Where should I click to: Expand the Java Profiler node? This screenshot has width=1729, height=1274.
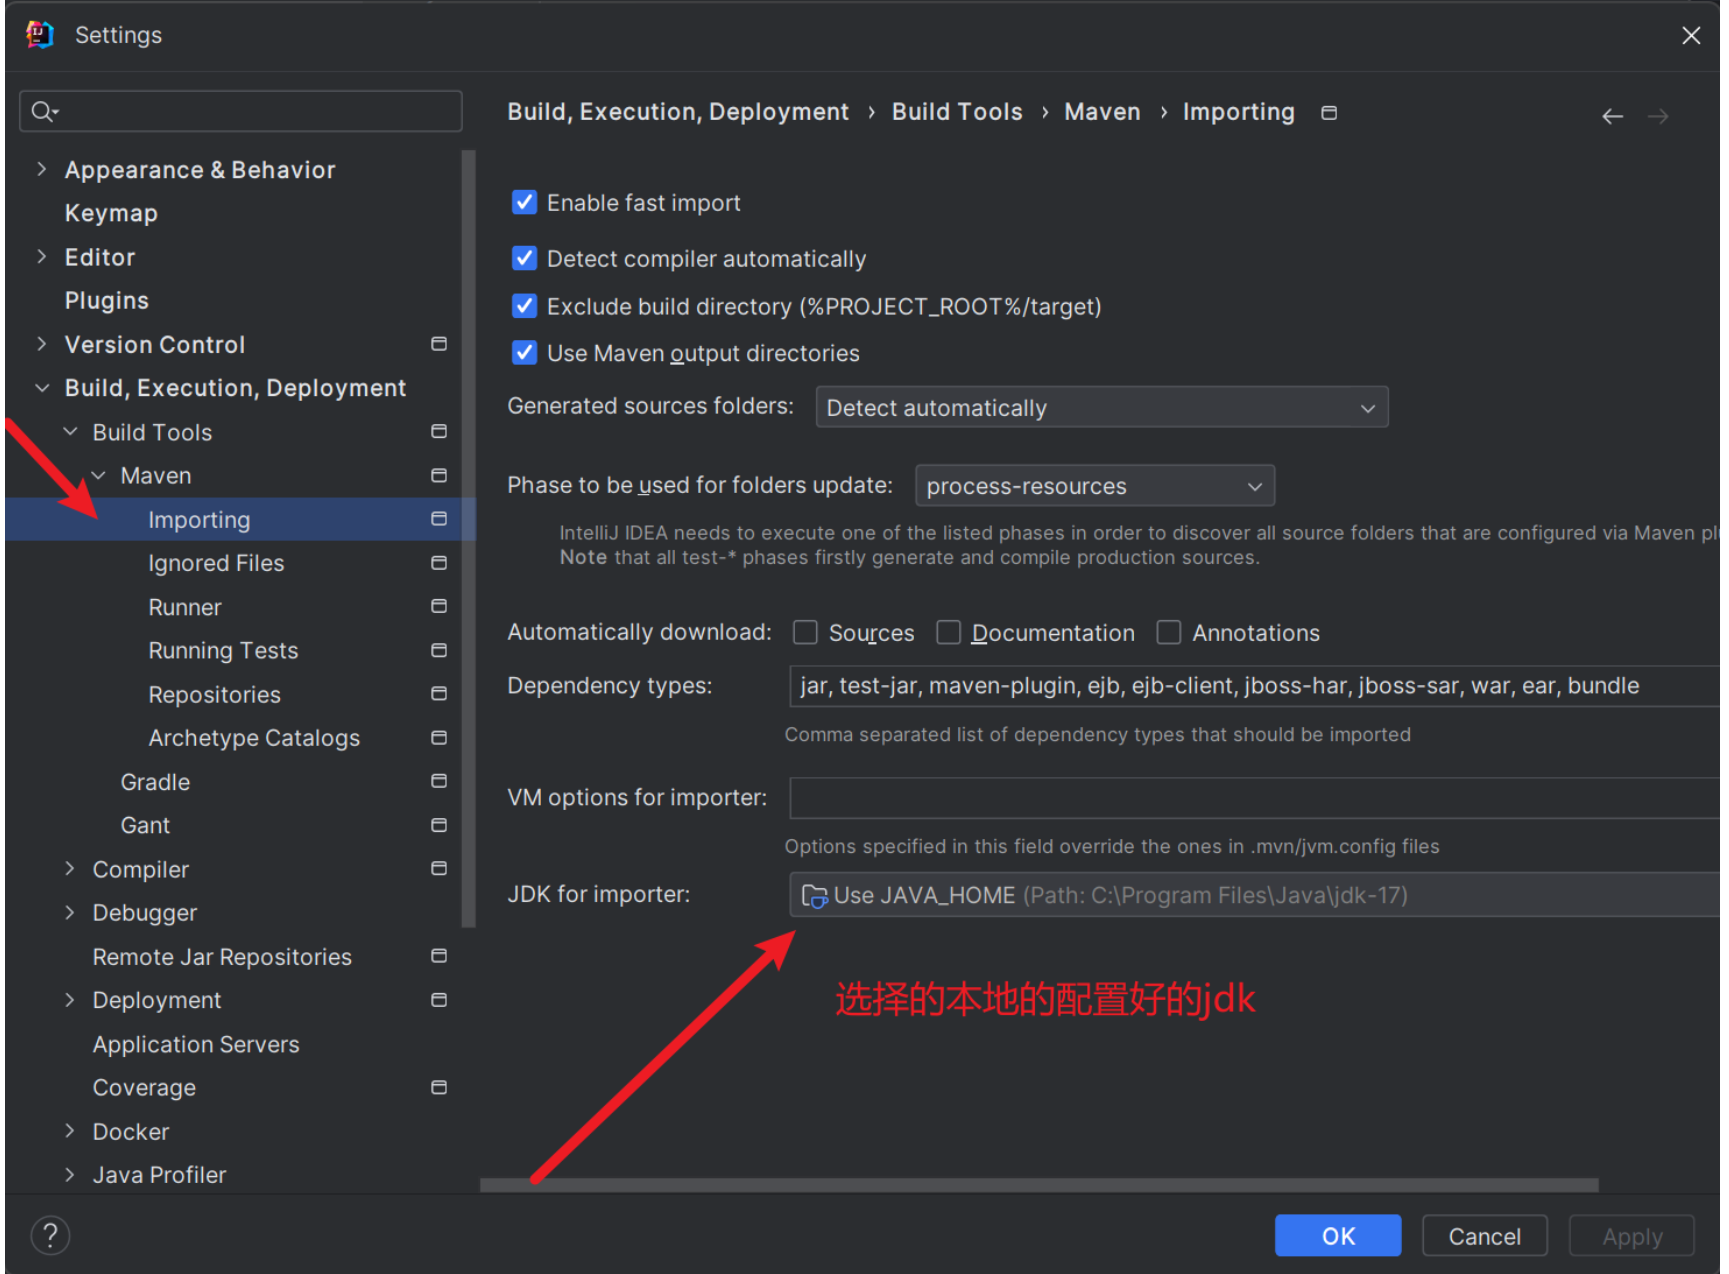tap(70, 1174)
